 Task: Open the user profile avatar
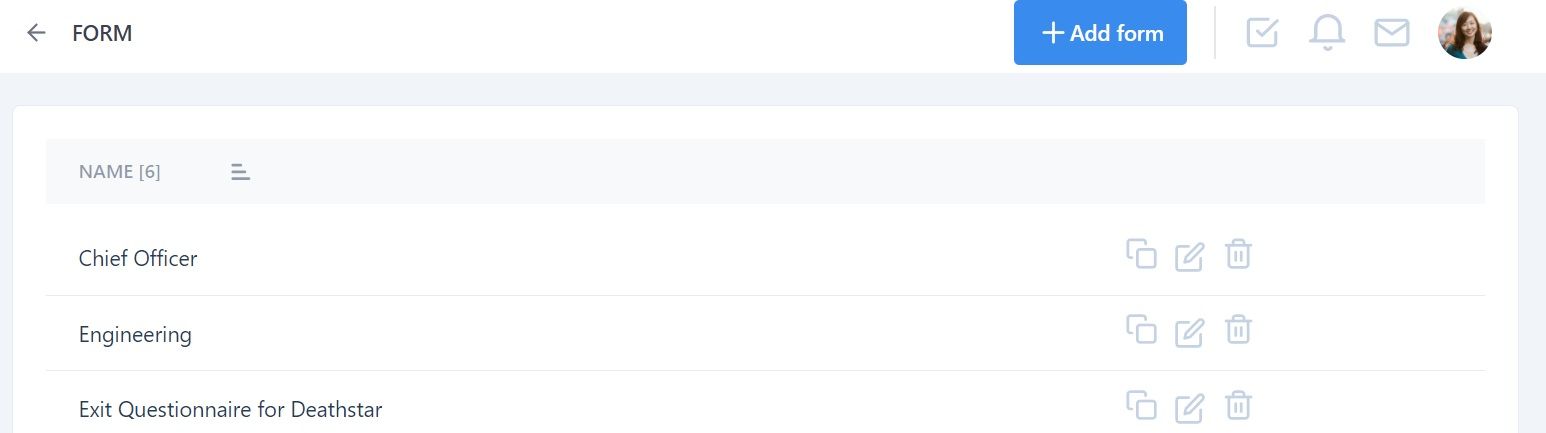1465,33
